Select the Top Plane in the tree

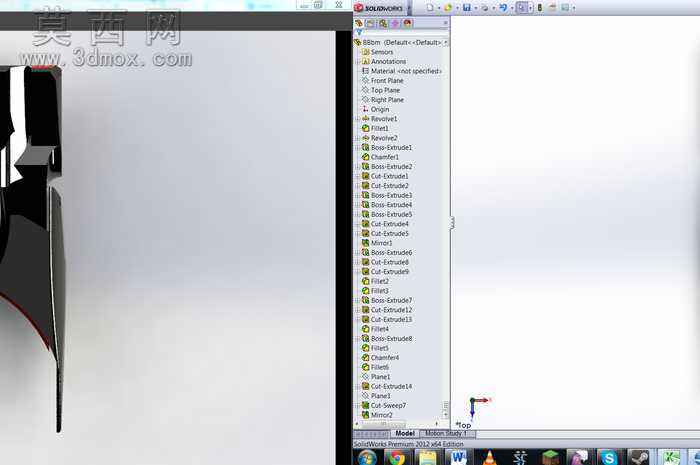[381, 90]
